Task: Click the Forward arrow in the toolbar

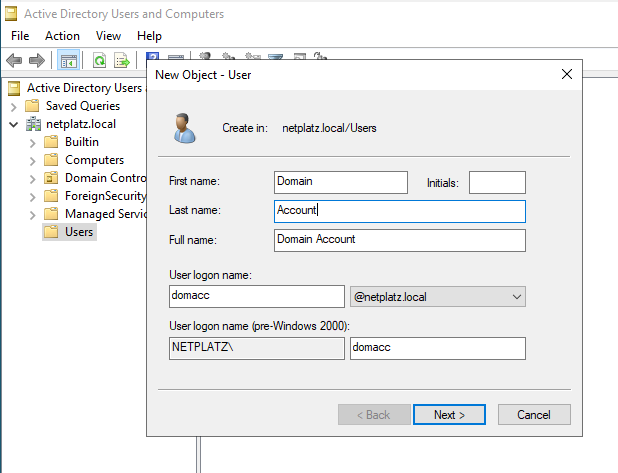Action: click(37, 61)
